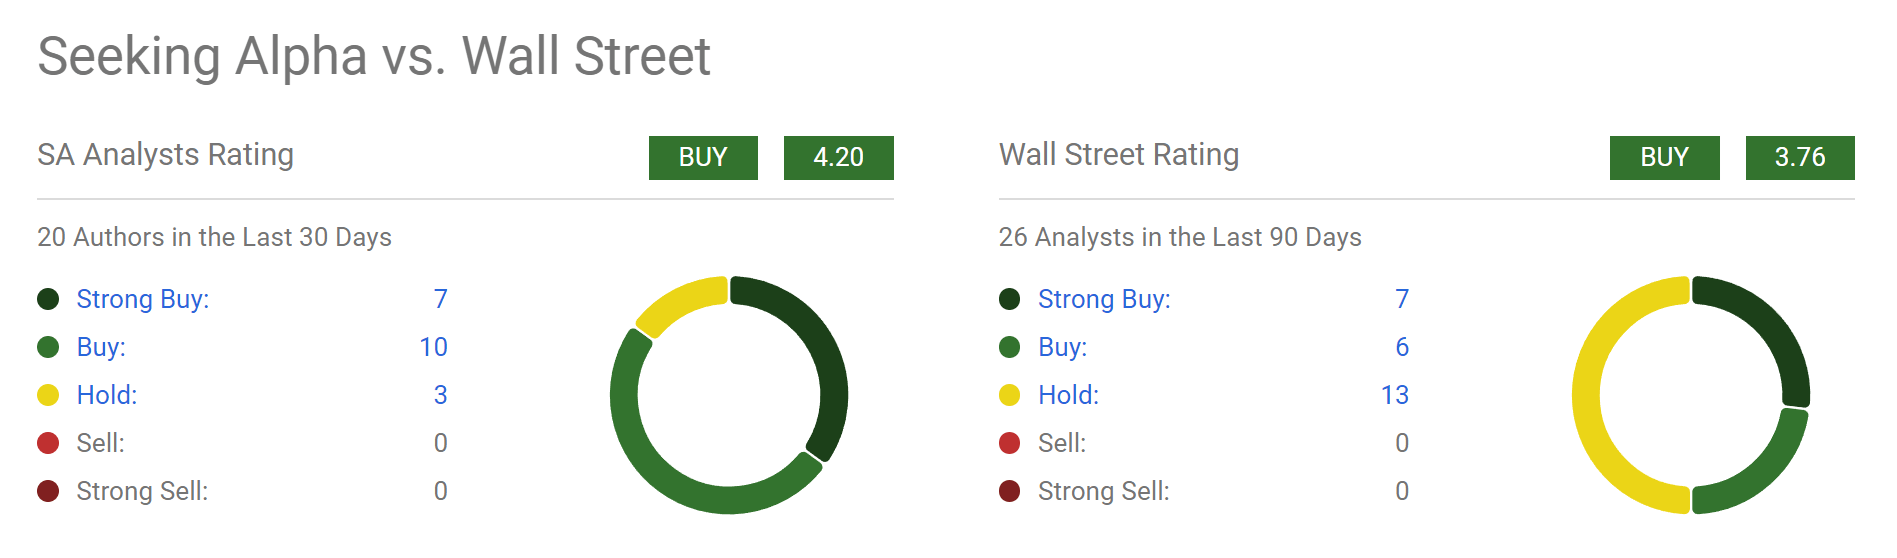
Task: Click the yellow Hold dot under SA Analysts
Action: click(48, 395)
